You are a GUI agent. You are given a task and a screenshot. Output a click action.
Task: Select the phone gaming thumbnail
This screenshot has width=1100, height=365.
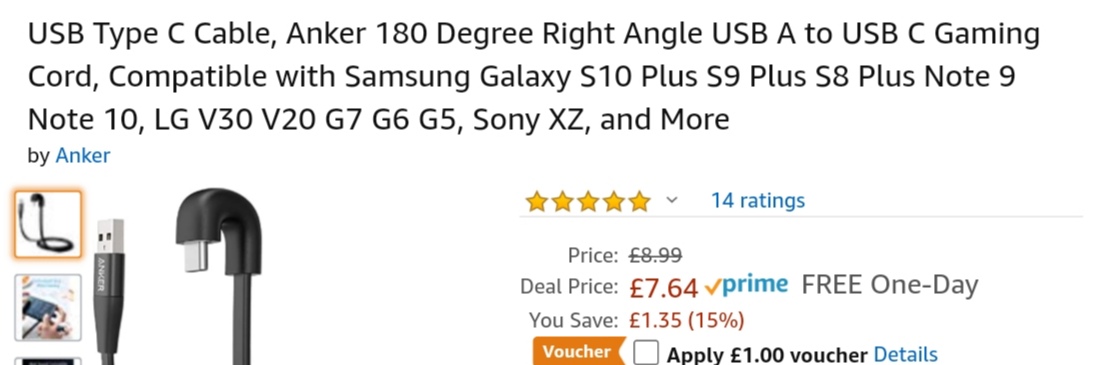coord(48,307)
